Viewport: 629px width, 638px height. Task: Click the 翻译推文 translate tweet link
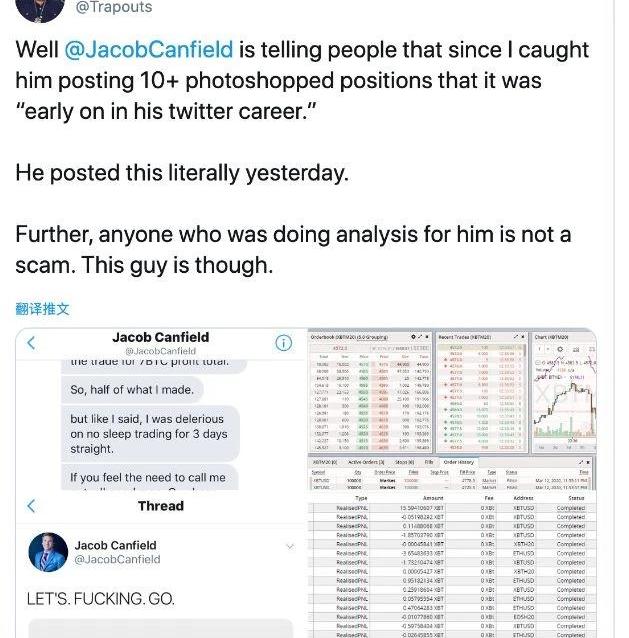[42, 309]
